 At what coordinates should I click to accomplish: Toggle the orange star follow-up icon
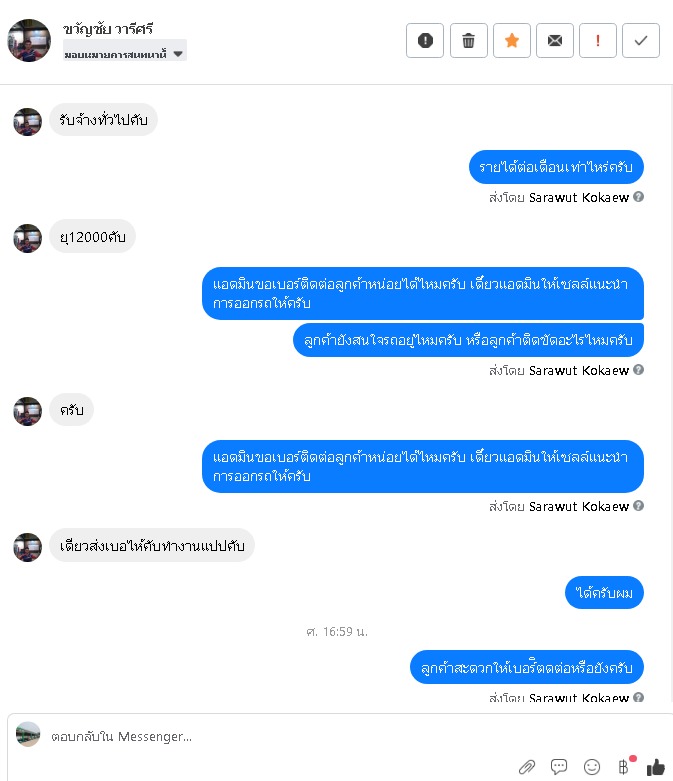[x=512, y=40]
